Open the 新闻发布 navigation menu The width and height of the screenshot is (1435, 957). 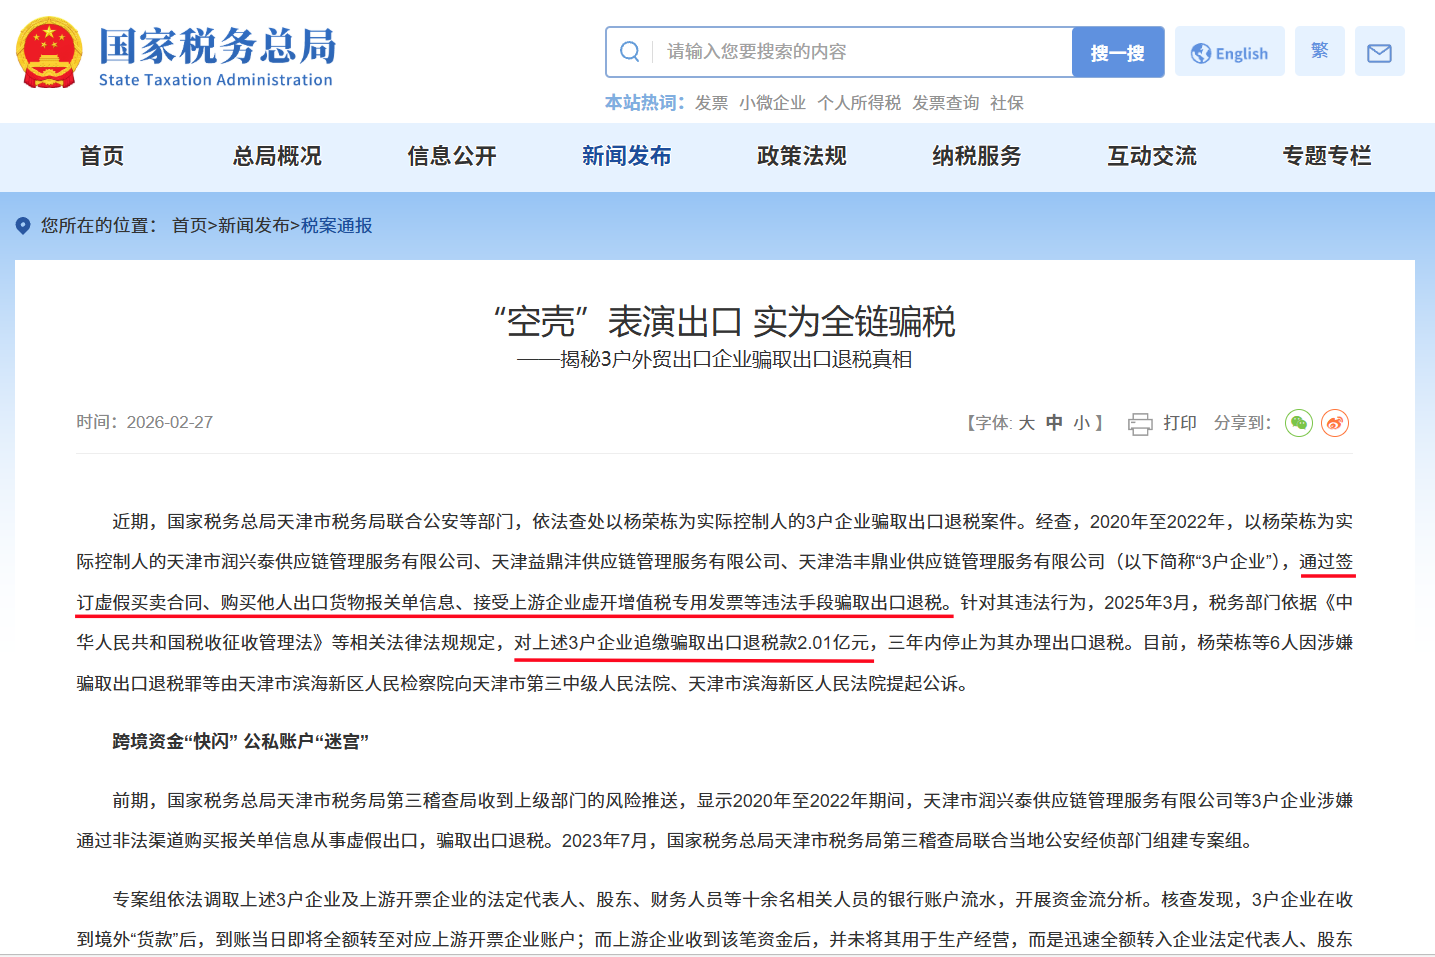pos(626,157)
